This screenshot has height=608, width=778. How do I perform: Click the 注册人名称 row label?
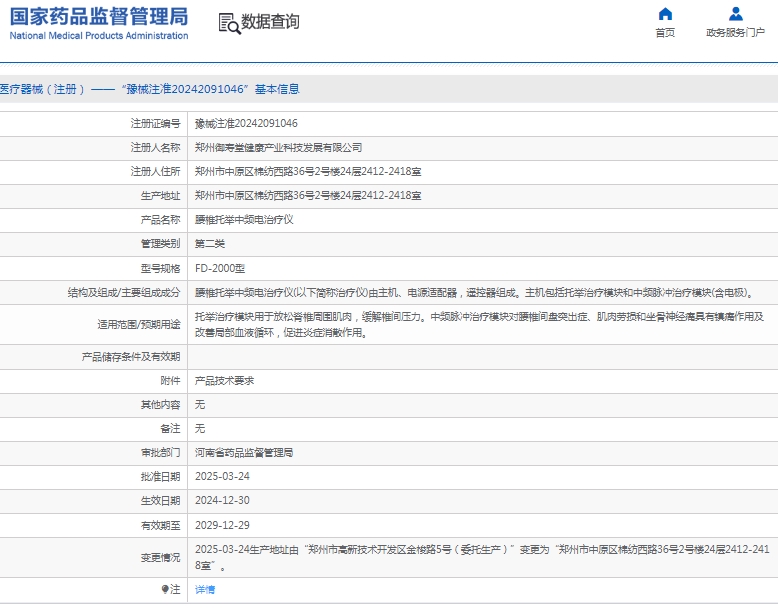pos(155,148)
